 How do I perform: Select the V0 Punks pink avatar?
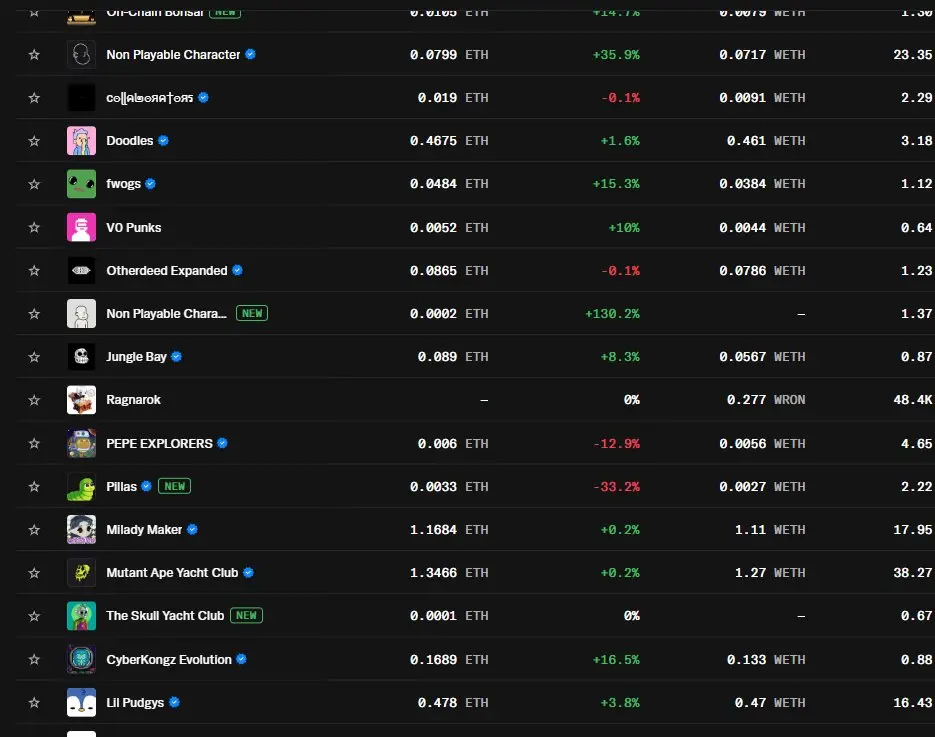(81, 227)
